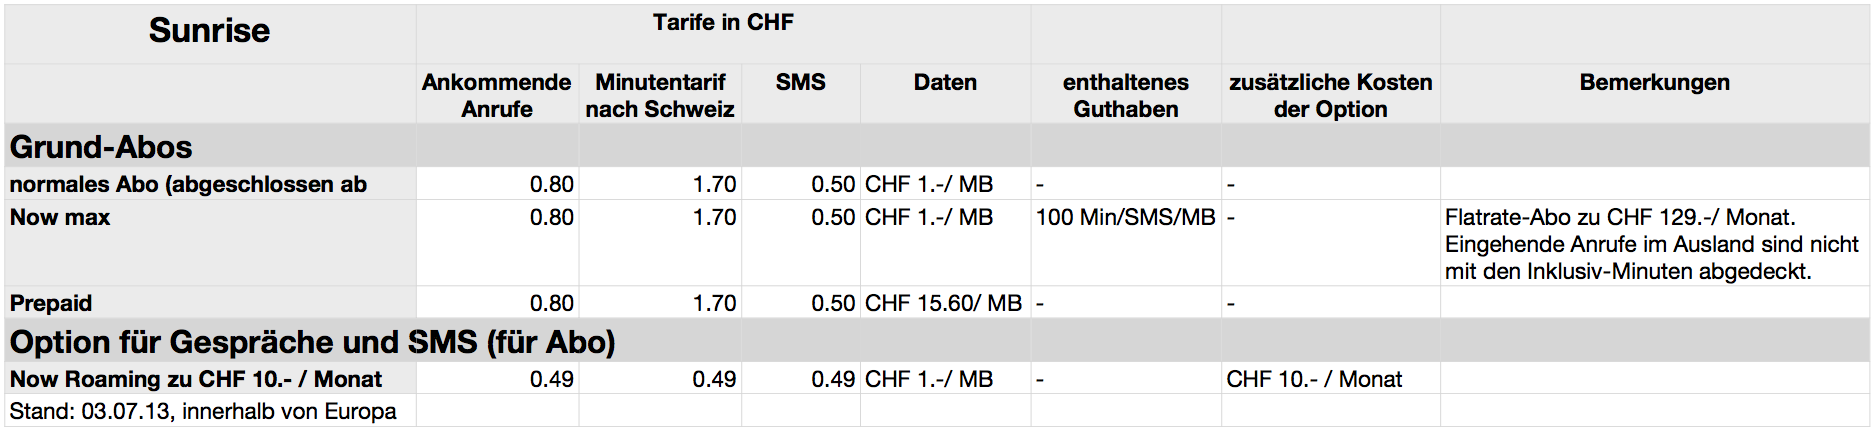Click the 'CHF 15.60/ MB' data cell
1874x431 pixels.
click(943, 303)
